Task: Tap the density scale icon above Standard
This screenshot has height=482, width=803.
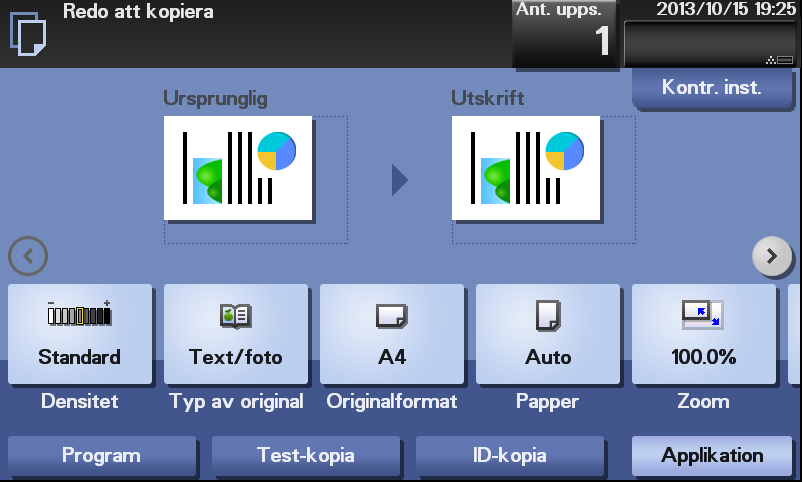Action: 79,313
